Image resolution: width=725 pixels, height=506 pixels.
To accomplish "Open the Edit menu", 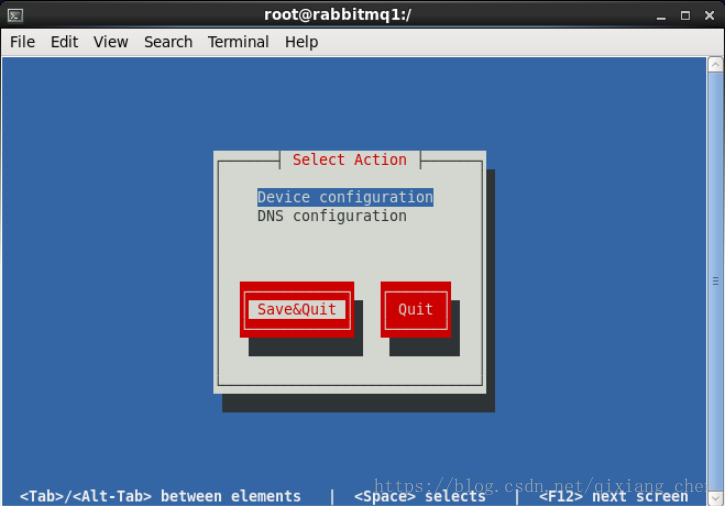I will point(64,42).
